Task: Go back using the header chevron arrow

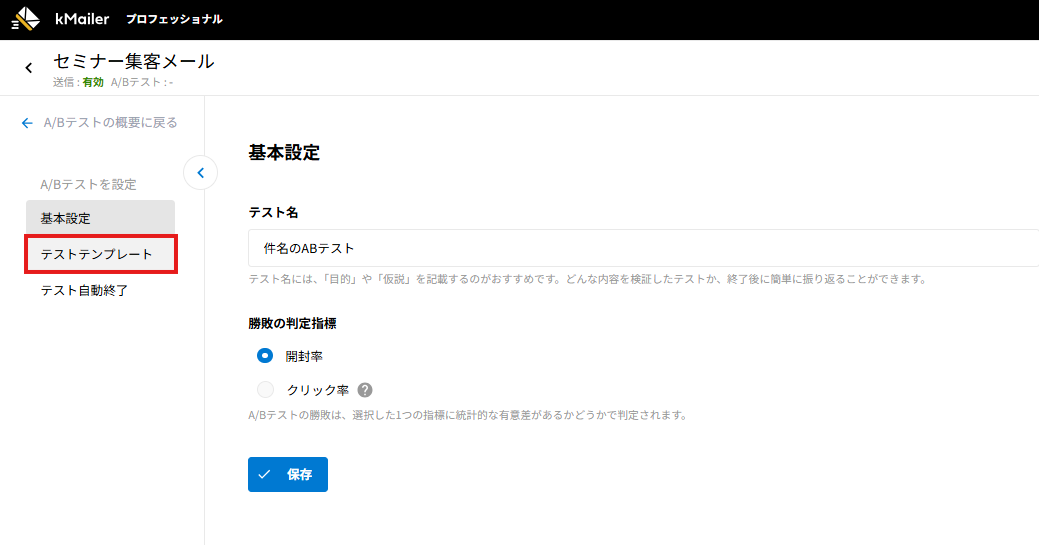Action: coord(29,68)
